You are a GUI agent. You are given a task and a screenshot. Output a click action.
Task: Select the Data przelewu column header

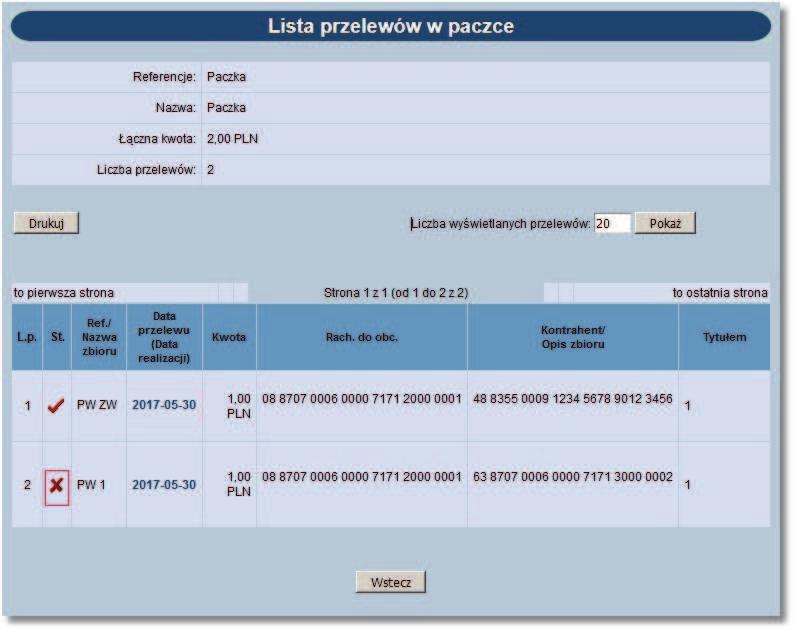[164, 337]
